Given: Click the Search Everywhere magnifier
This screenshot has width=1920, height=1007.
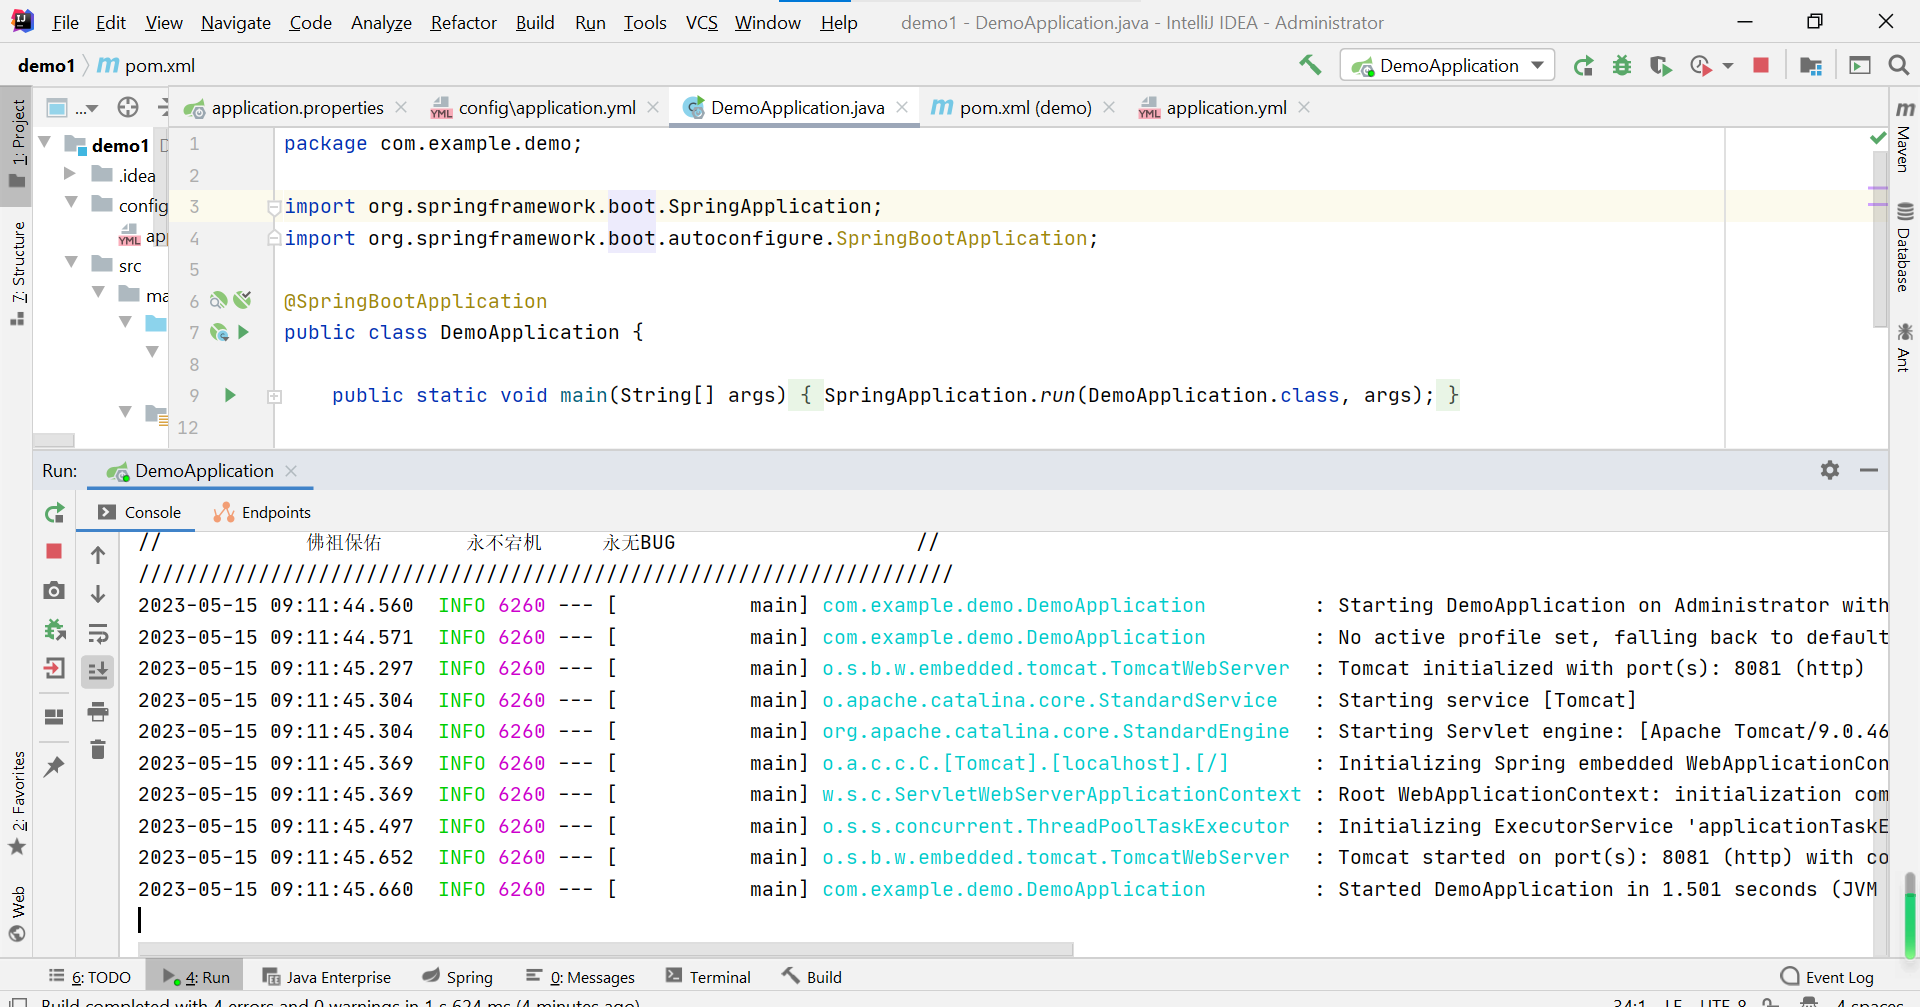Looking at the screenshot, I should [1898, 66].
